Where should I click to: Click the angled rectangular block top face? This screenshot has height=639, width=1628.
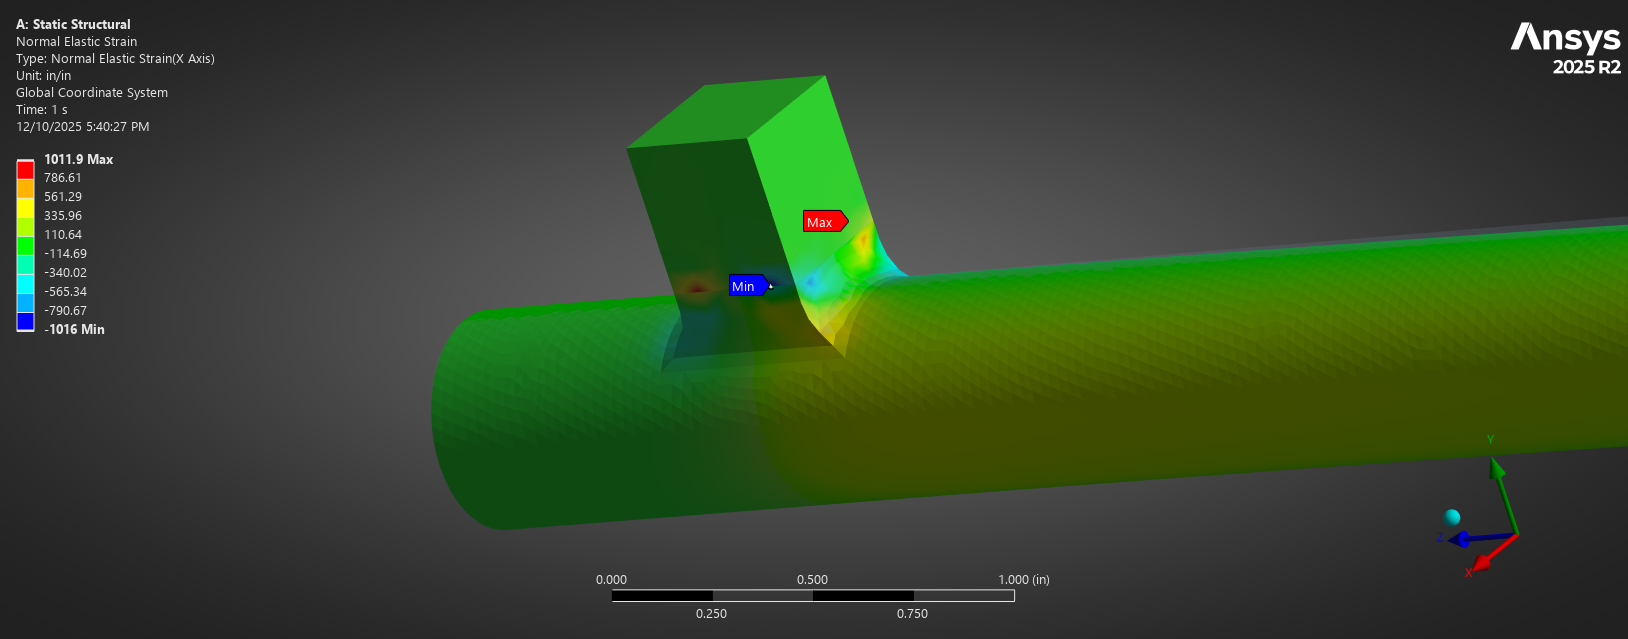[726, 110]
